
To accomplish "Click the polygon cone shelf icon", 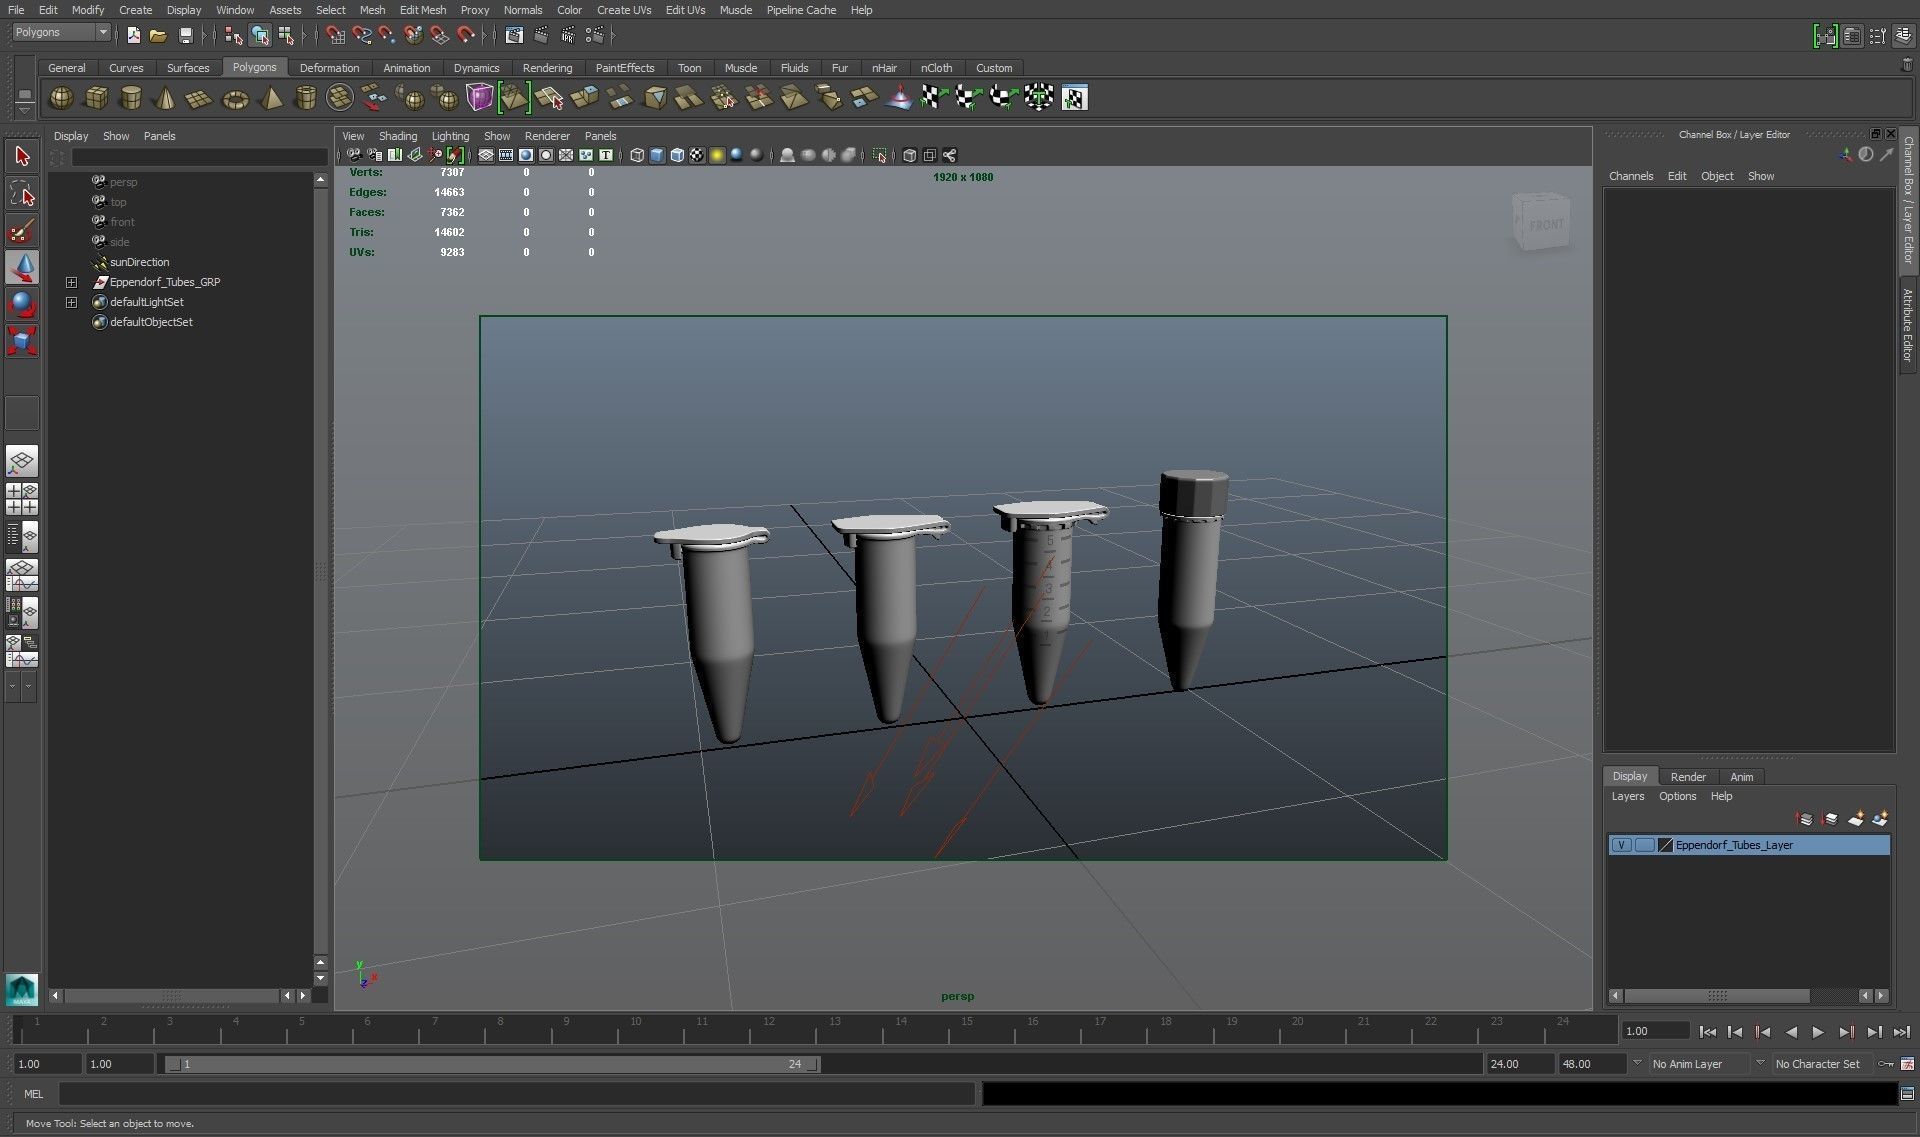I will coord(166,98).
